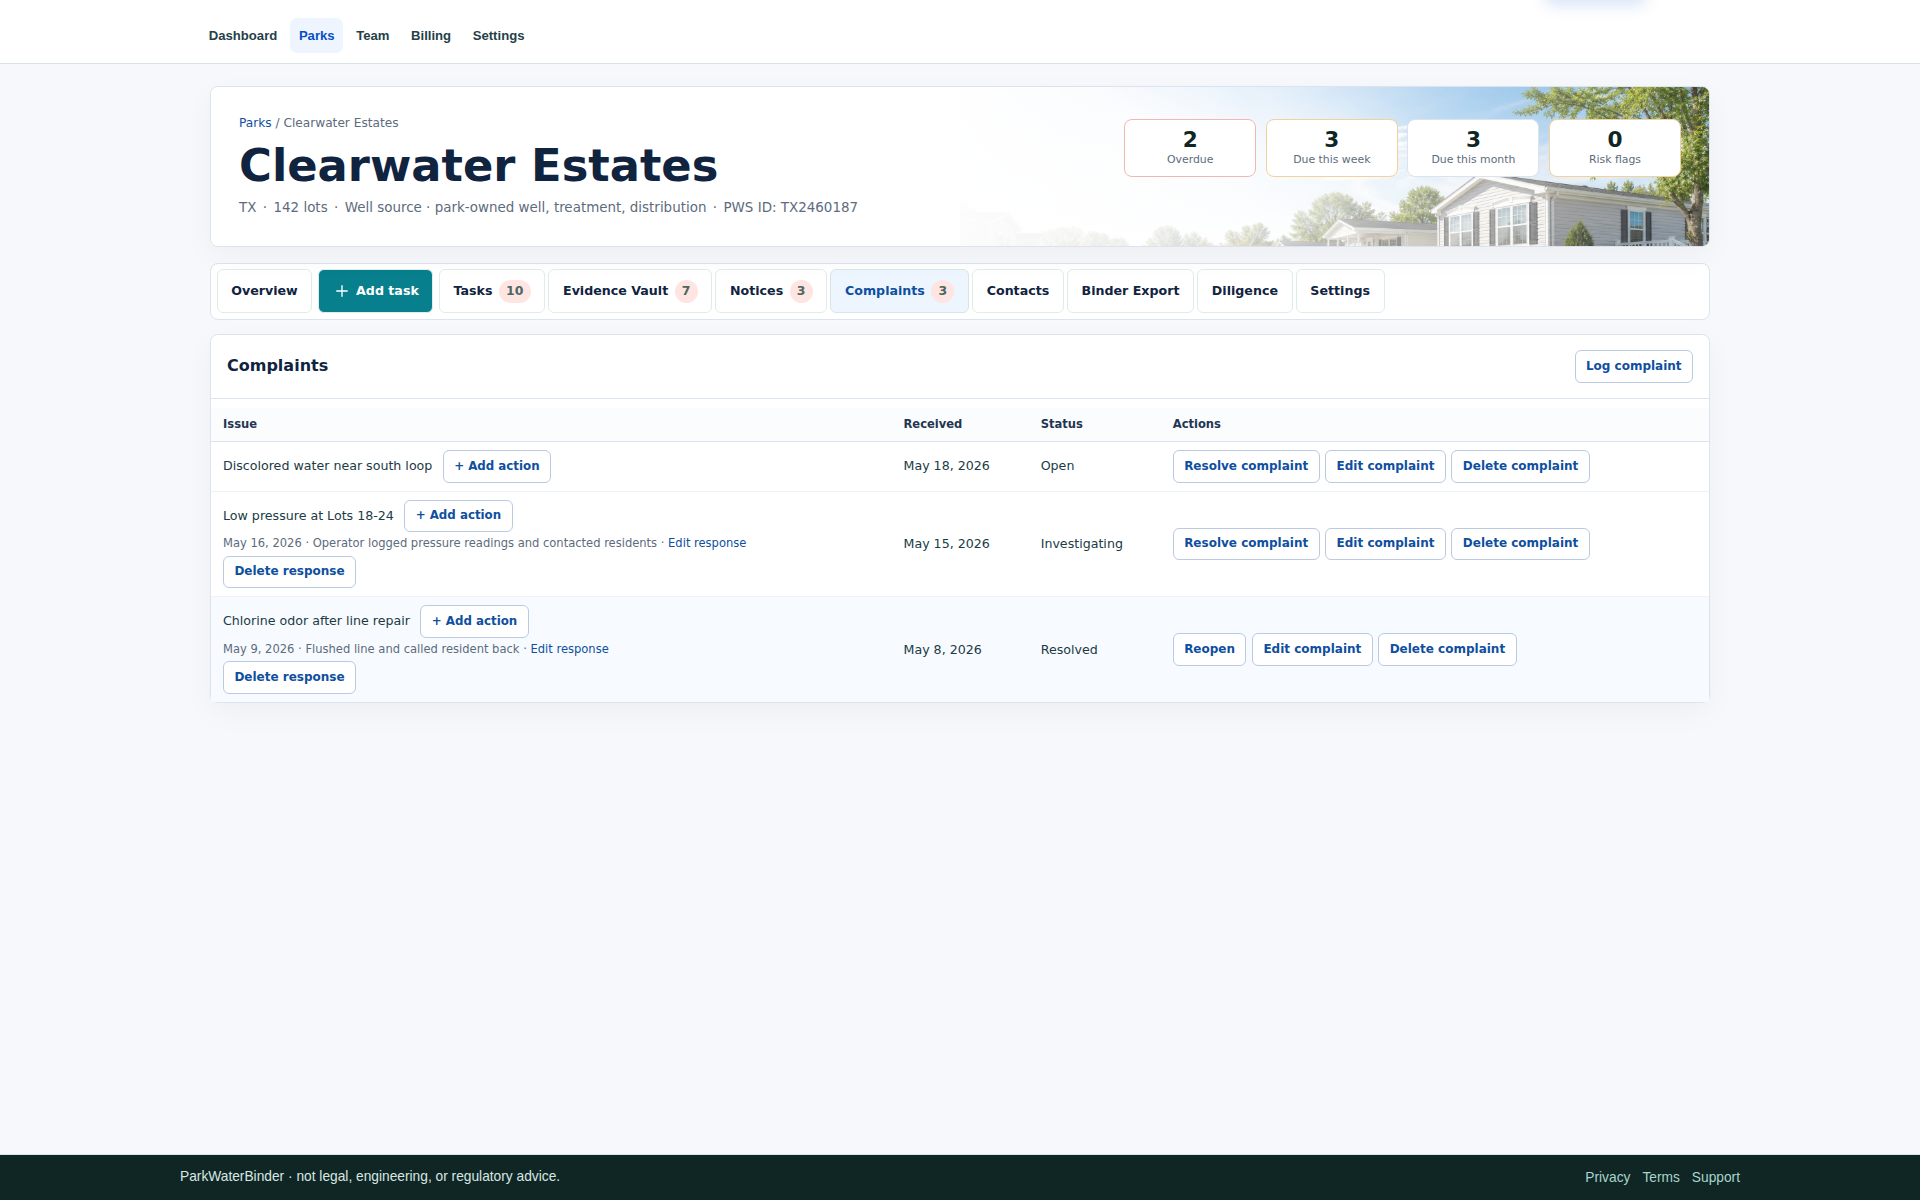Edit the Low pressure complaint
This screenshot has height=1200, width=1920.
pos(1385,543)
